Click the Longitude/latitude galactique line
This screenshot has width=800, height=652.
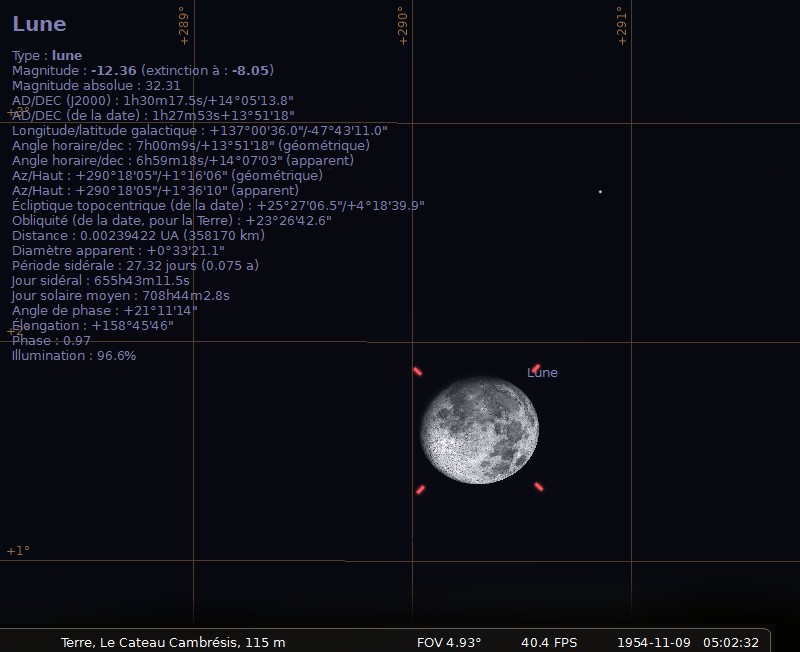[199, 131]
